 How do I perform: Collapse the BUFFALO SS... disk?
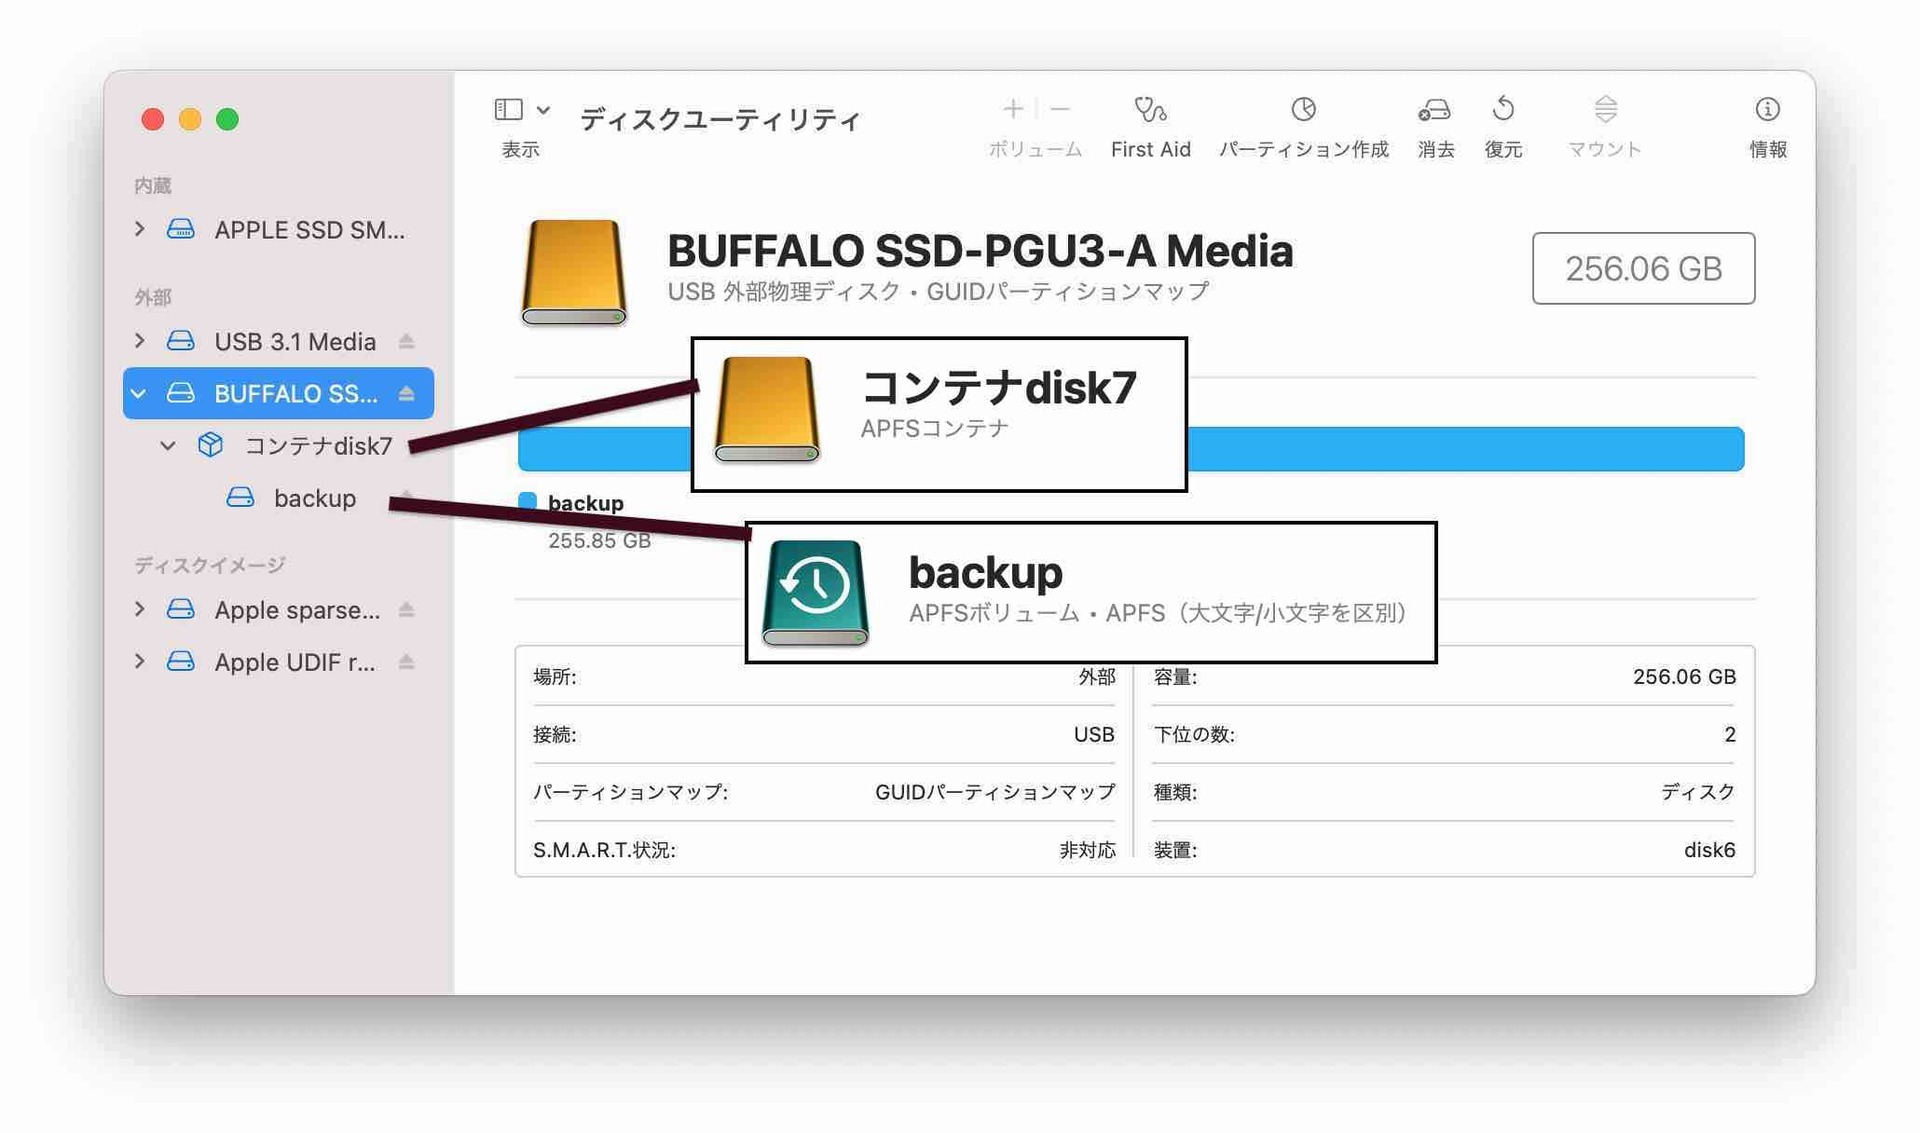[139, 393]
